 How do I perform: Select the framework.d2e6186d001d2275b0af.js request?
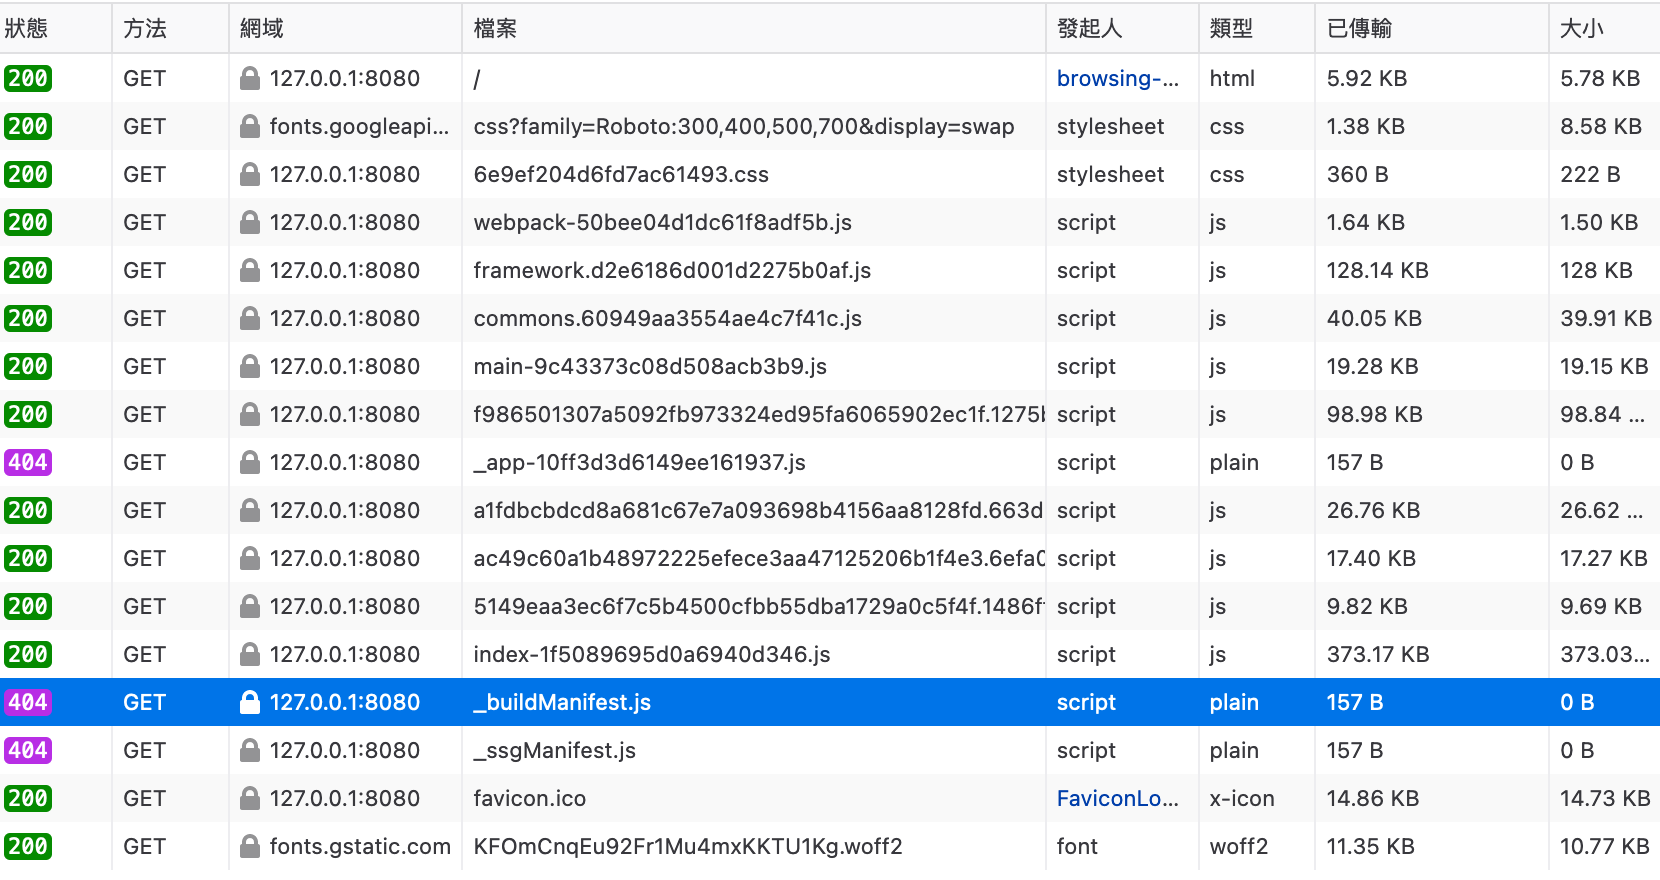[672, 270]
